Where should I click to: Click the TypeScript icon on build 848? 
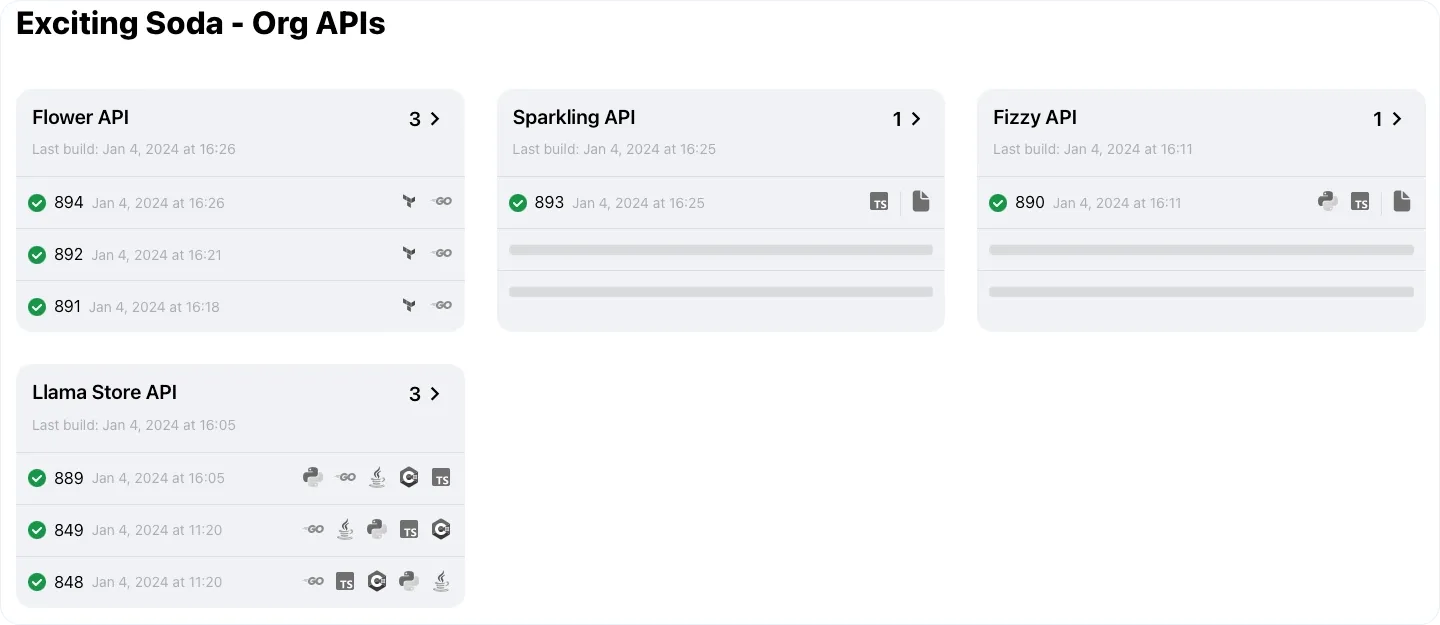point(345,581)
